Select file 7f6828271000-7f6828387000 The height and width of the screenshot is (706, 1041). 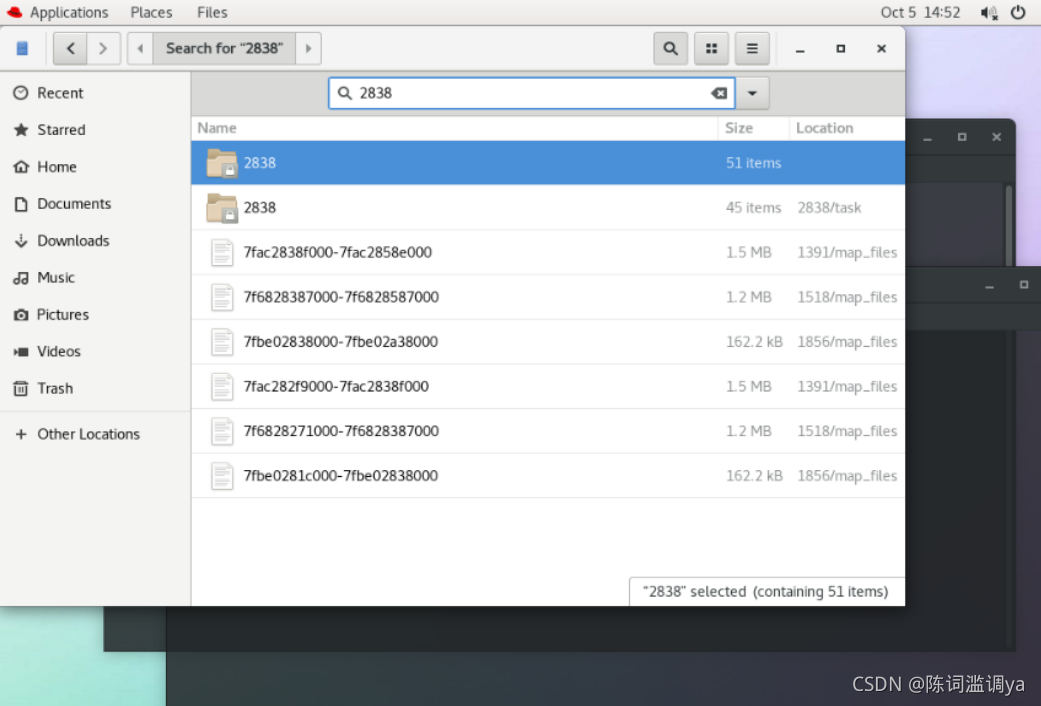[x=548, y=431]
